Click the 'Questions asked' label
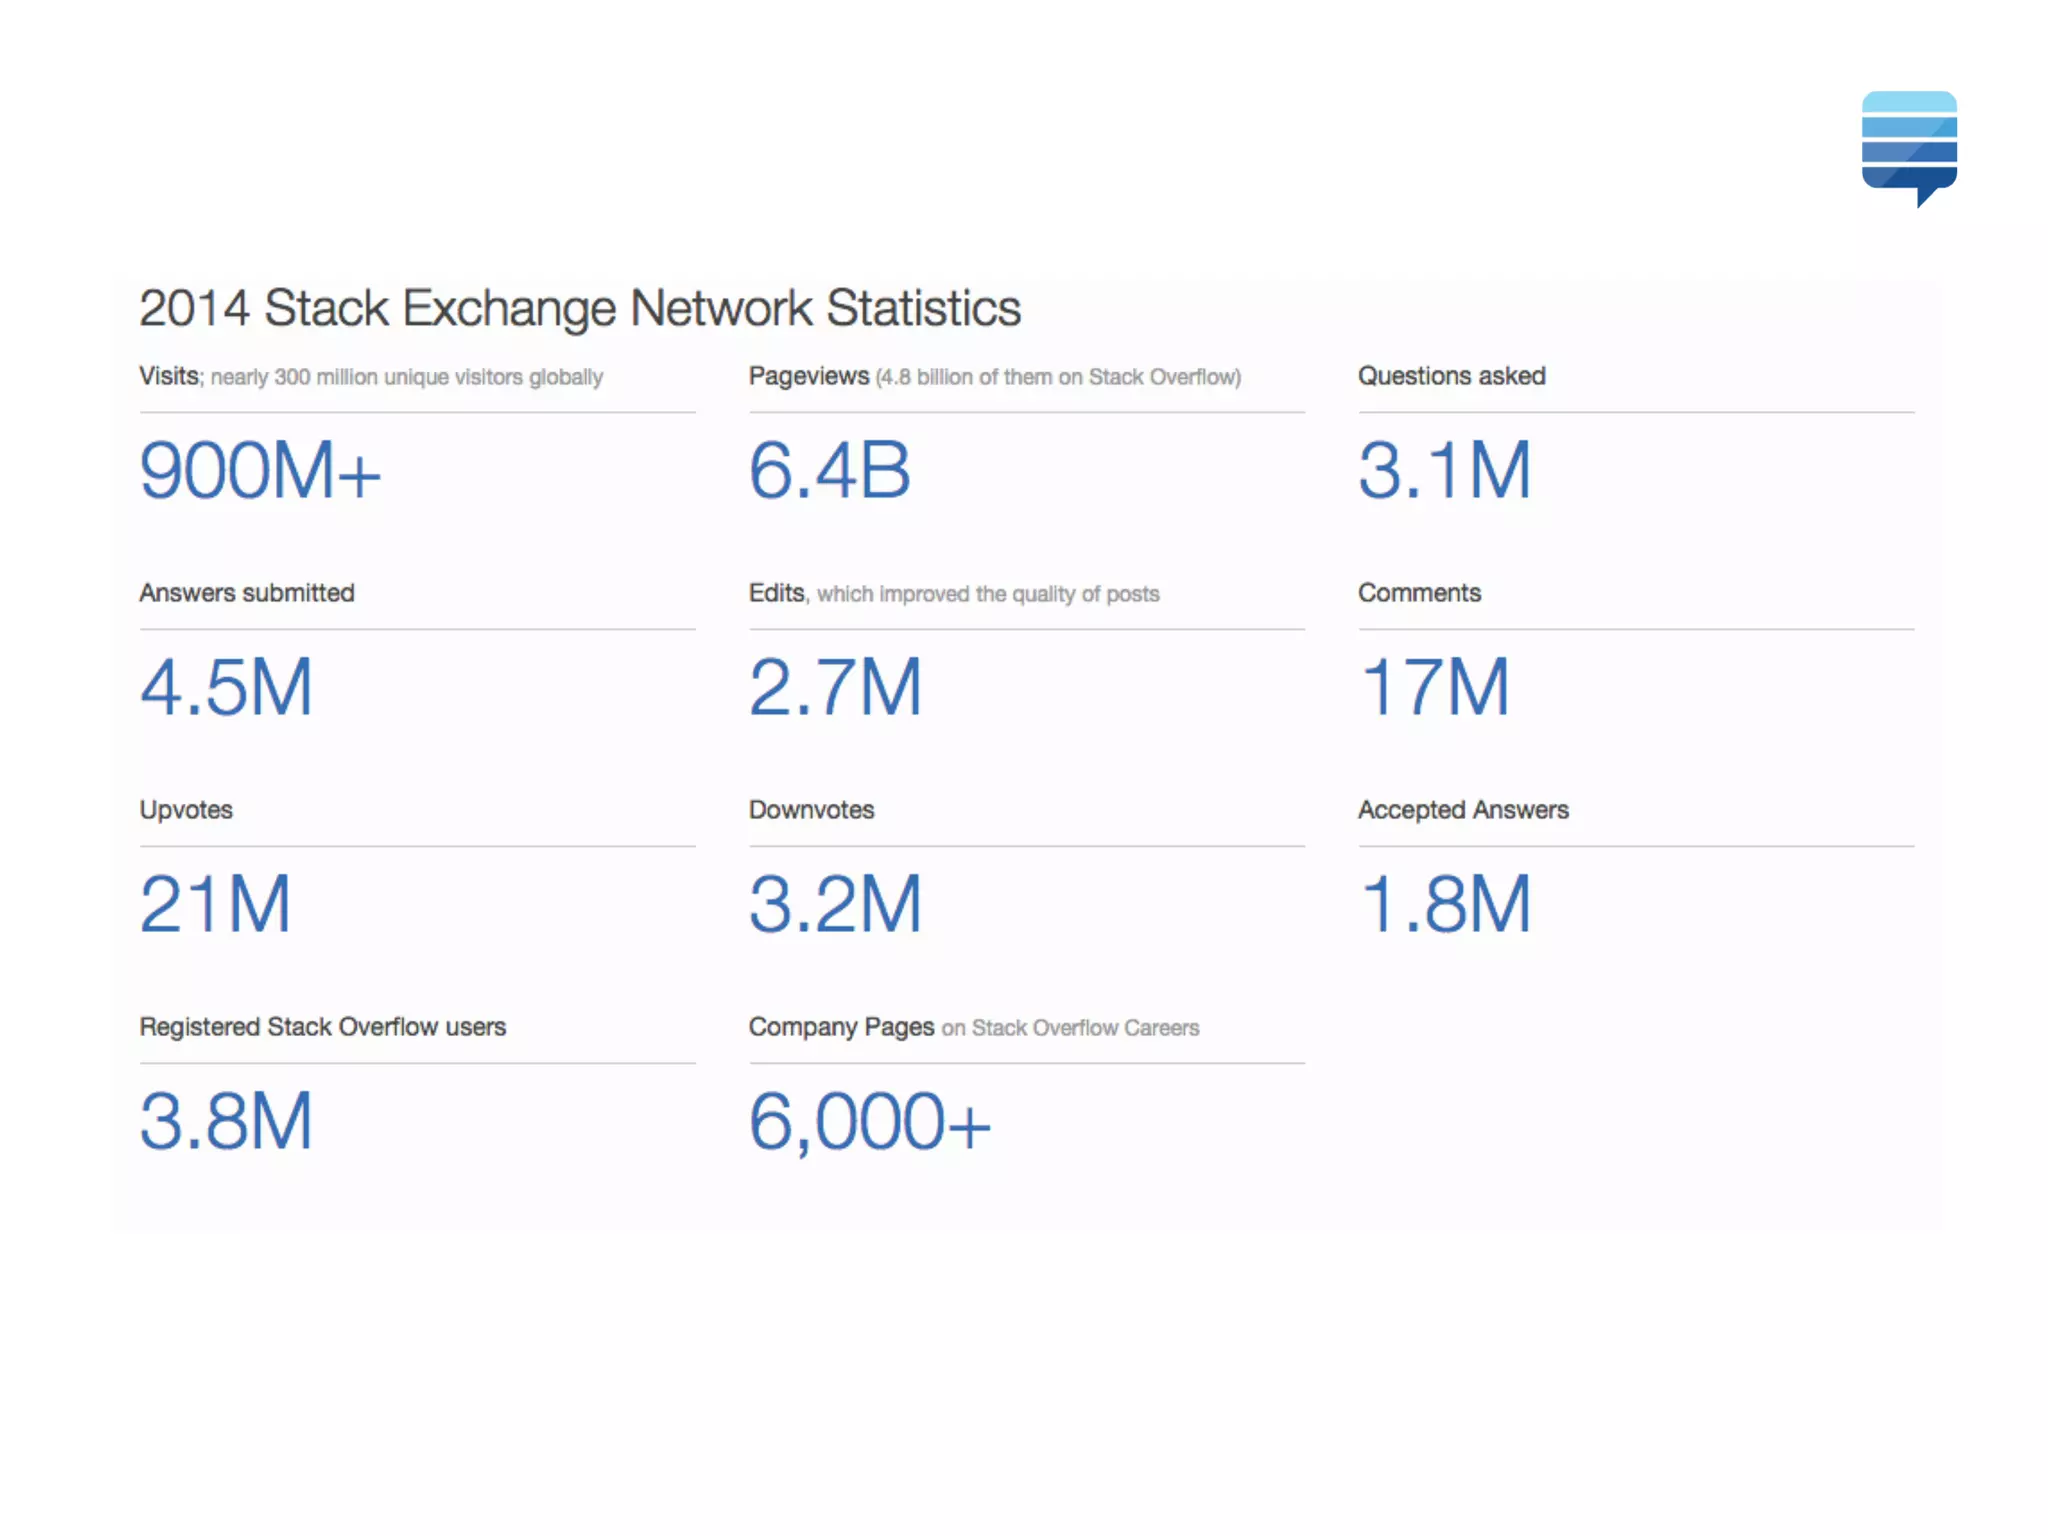Screen dimensions: 2048x1536 click(1452, 376)
